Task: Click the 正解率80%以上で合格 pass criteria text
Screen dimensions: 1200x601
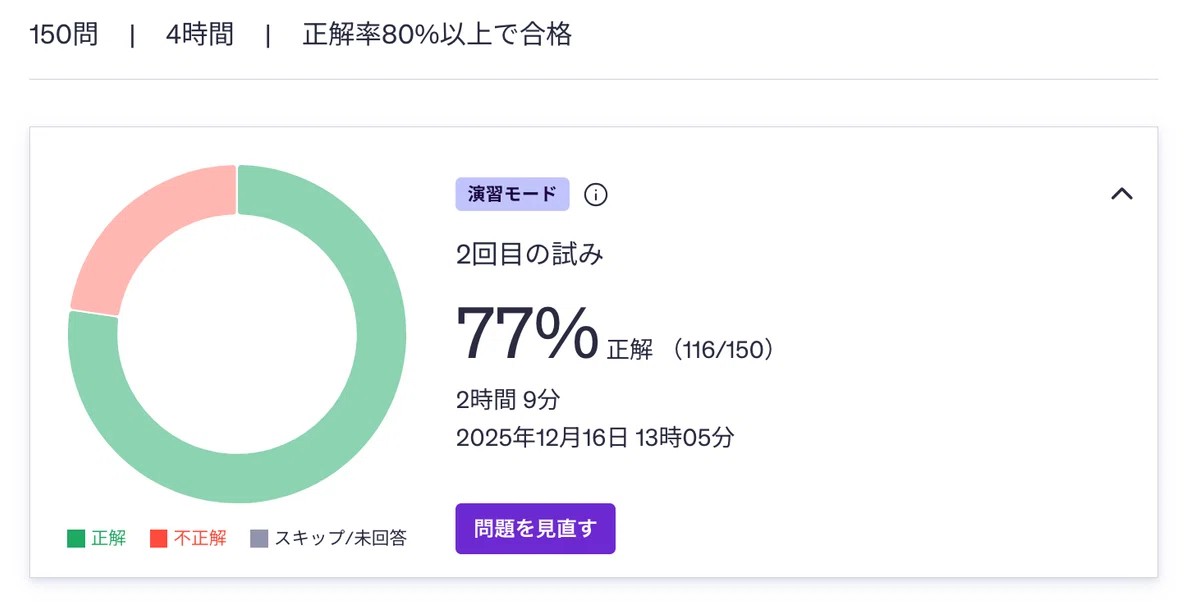Action: 437,35
